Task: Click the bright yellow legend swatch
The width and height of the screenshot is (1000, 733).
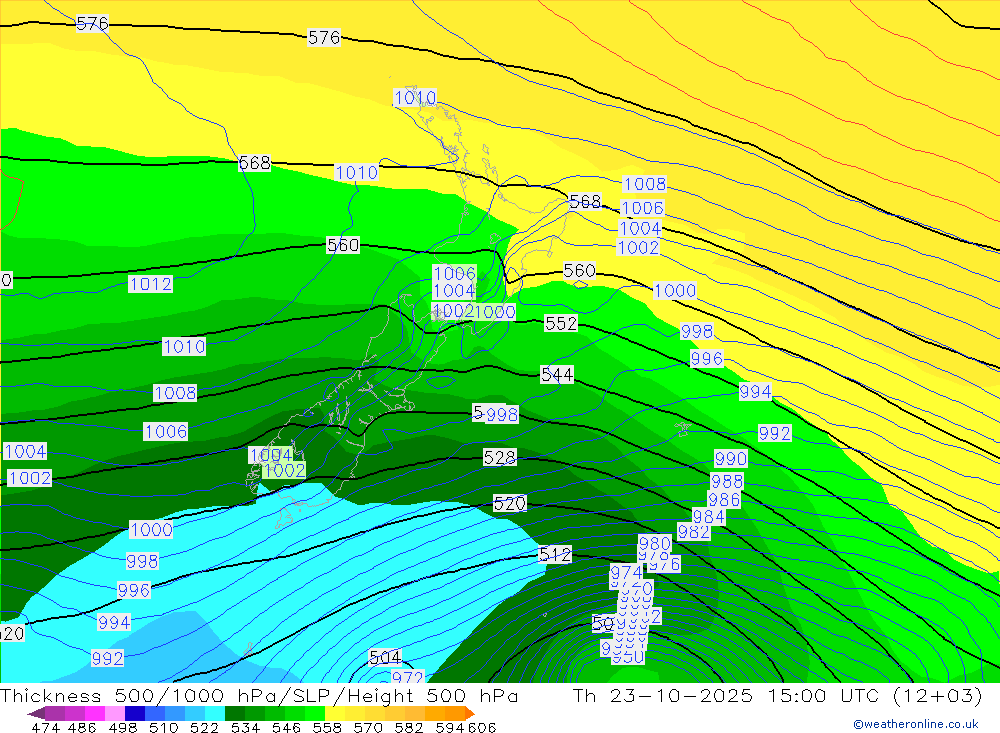Action: [x=335, y=713]
